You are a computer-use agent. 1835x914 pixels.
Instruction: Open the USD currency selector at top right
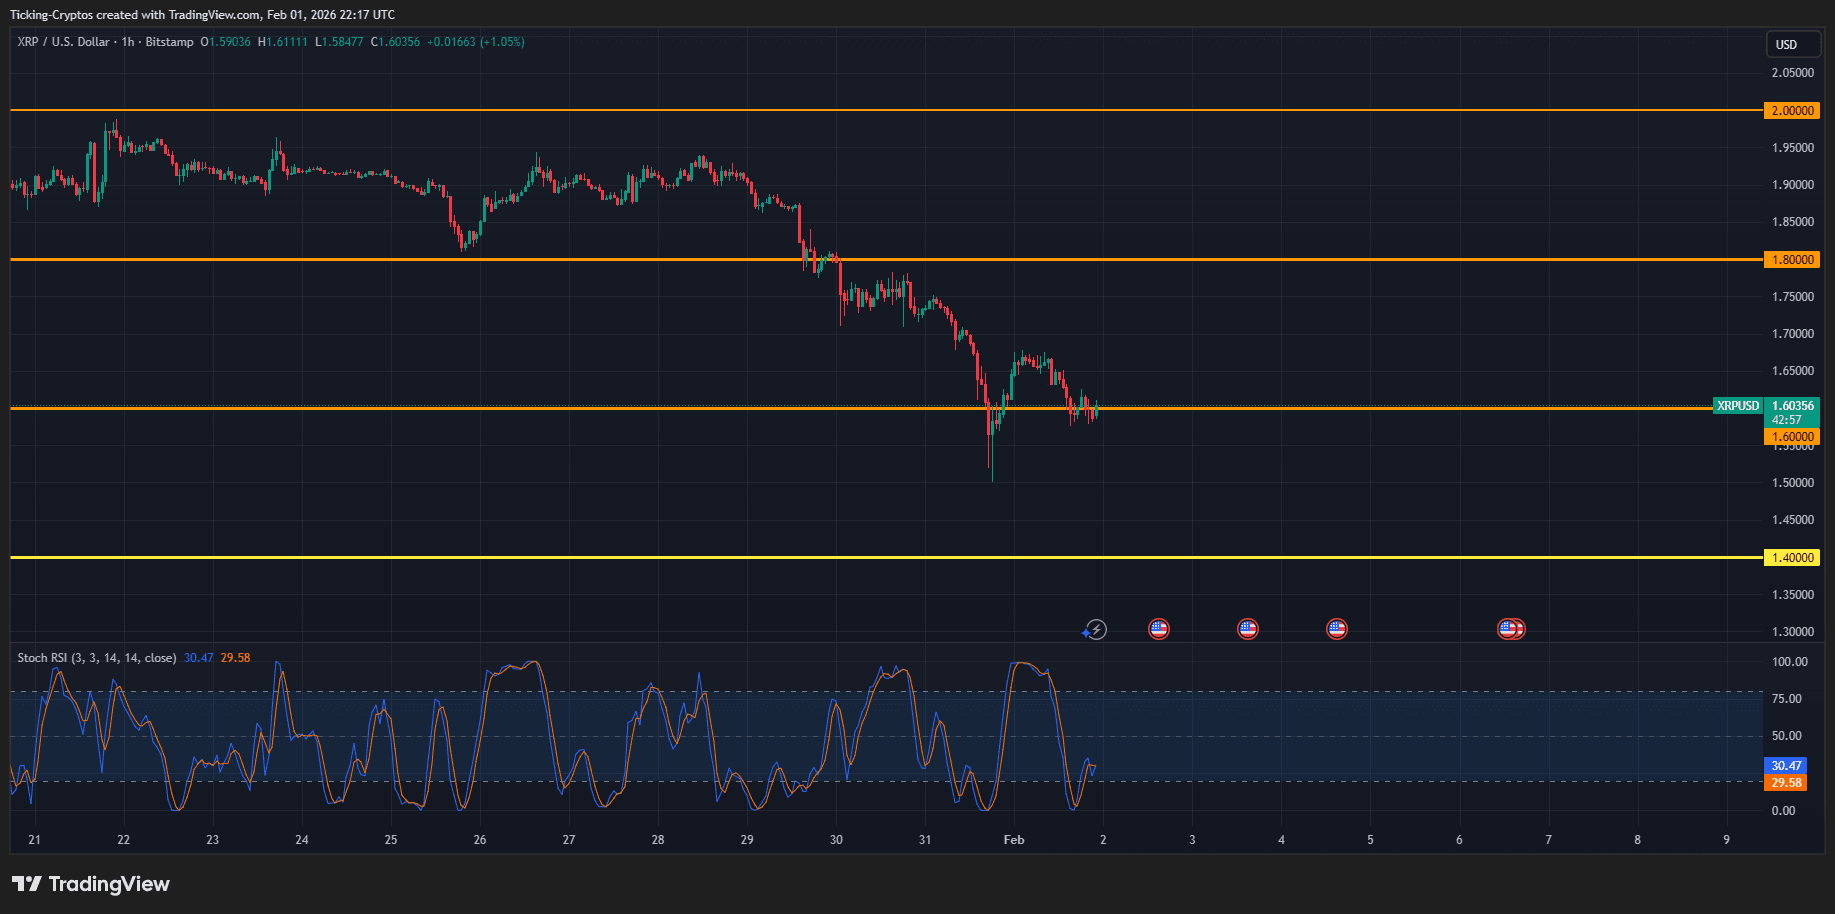click(1792, 44)
